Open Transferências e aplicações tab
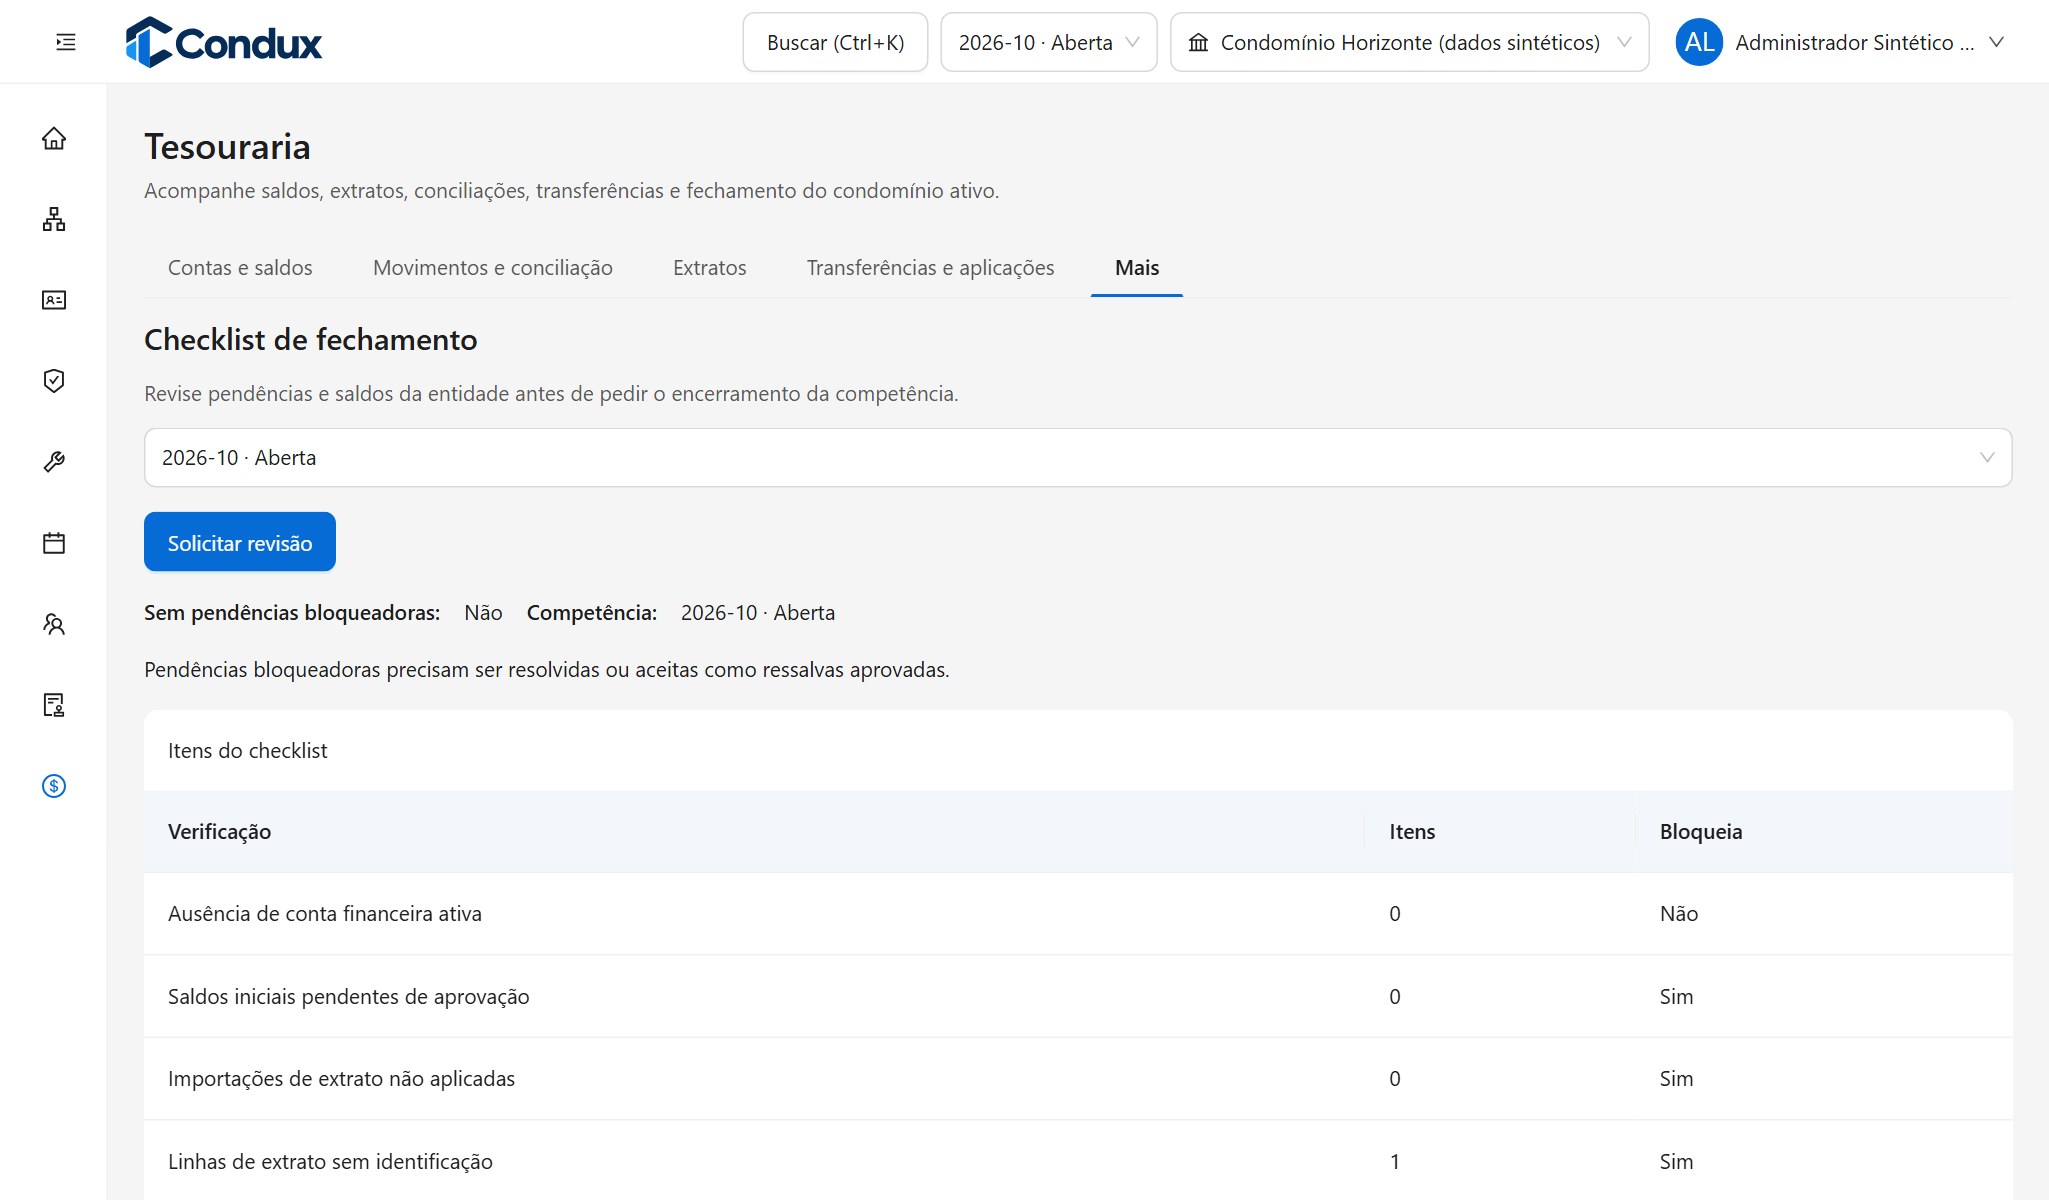 click(x=930, y=268)
